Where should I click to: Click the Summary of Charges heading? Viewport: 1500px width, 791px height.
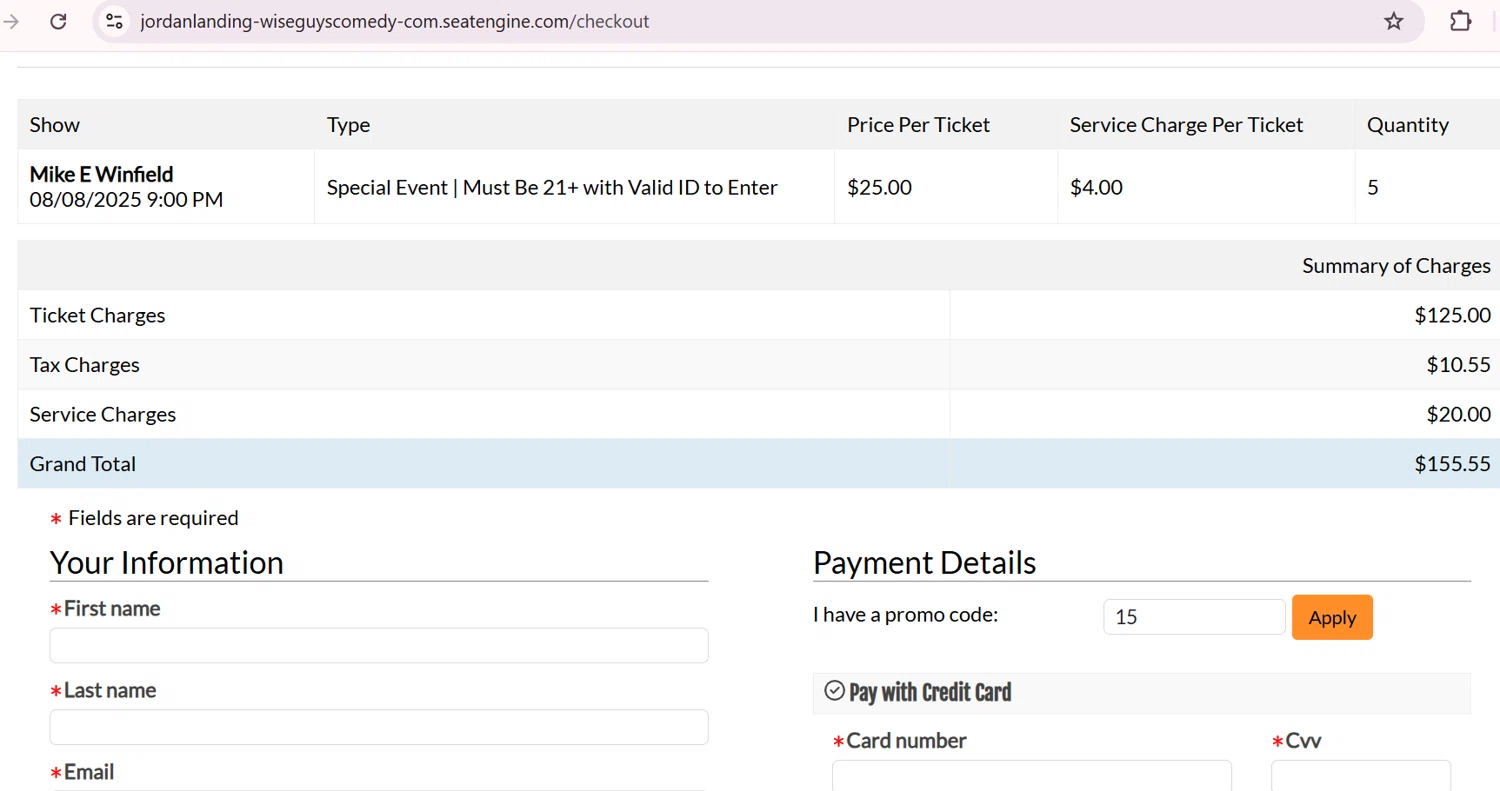click(1396, 266)
